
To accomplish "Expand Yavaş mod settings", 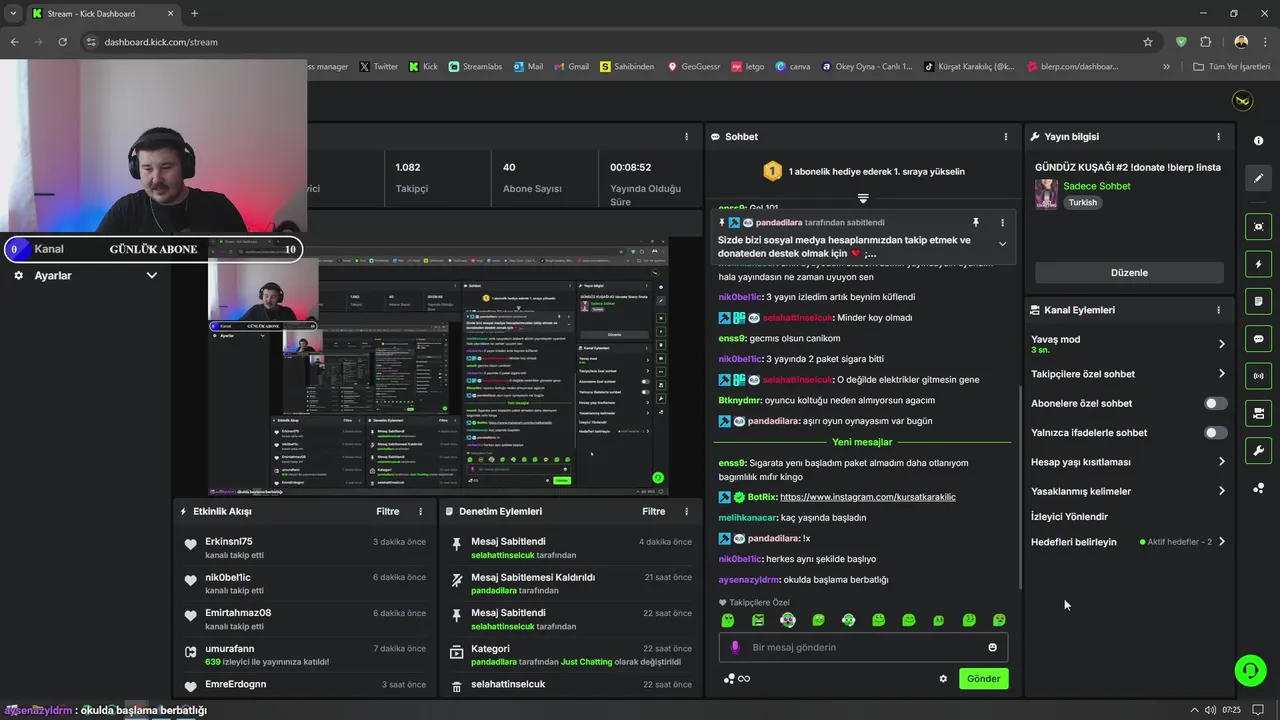I will coord(1221,344).
